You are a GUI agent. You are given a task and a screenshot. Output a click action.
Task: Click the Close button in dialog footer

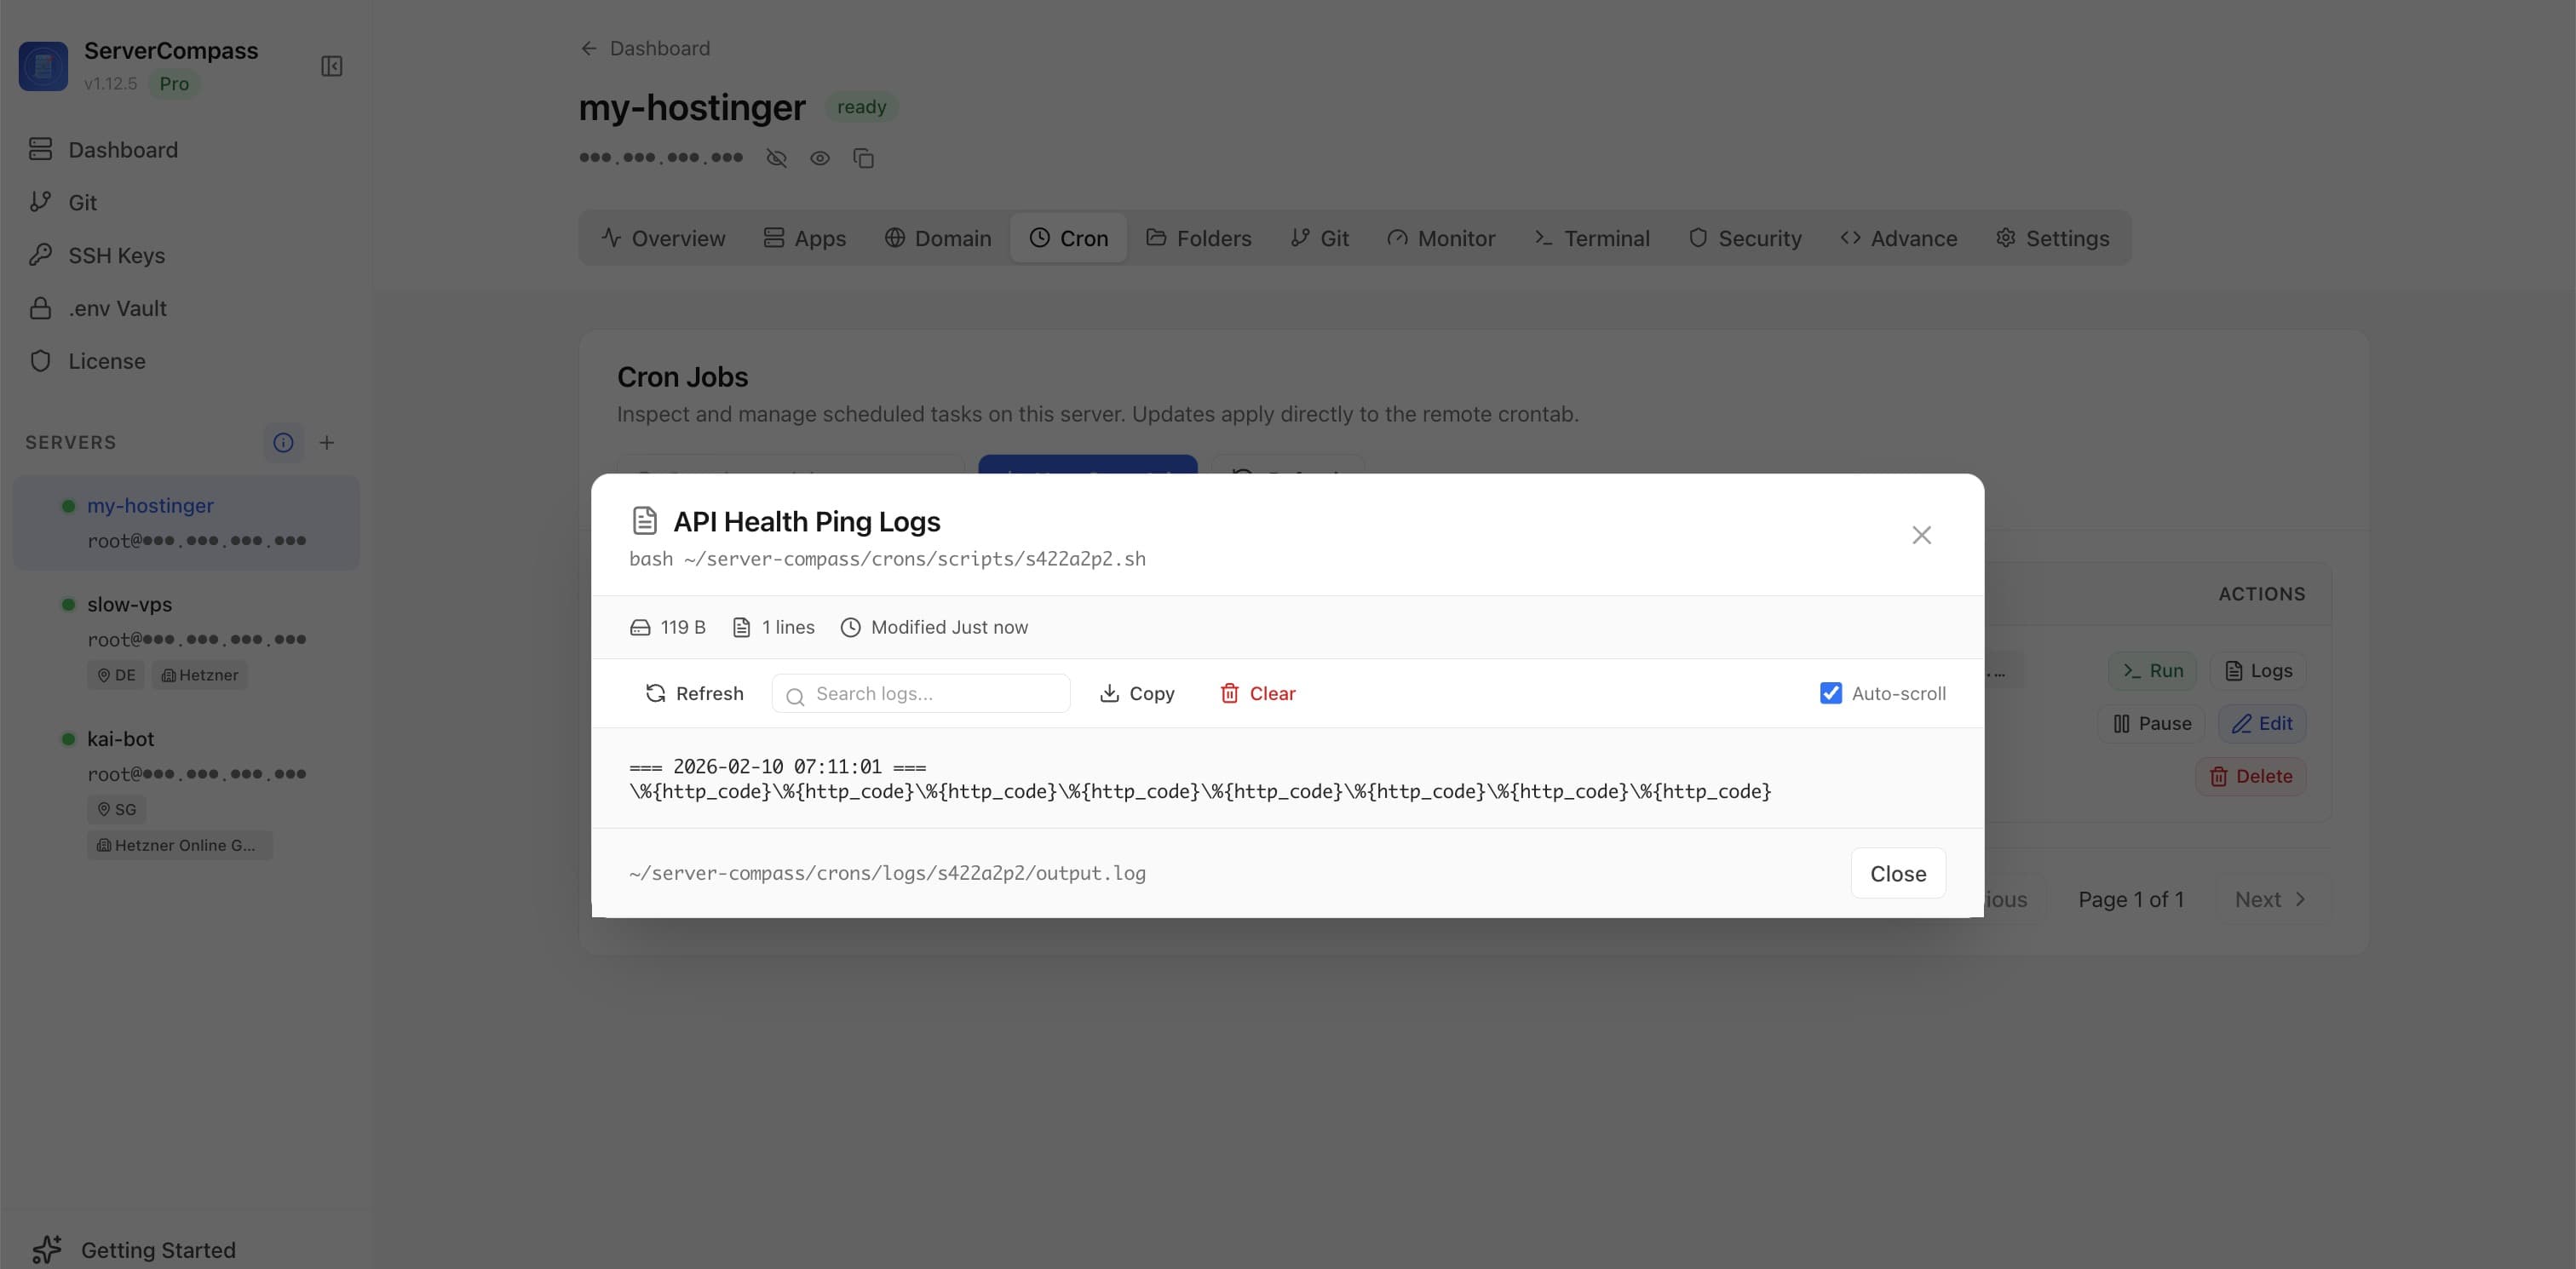(x=1898, y=873)
